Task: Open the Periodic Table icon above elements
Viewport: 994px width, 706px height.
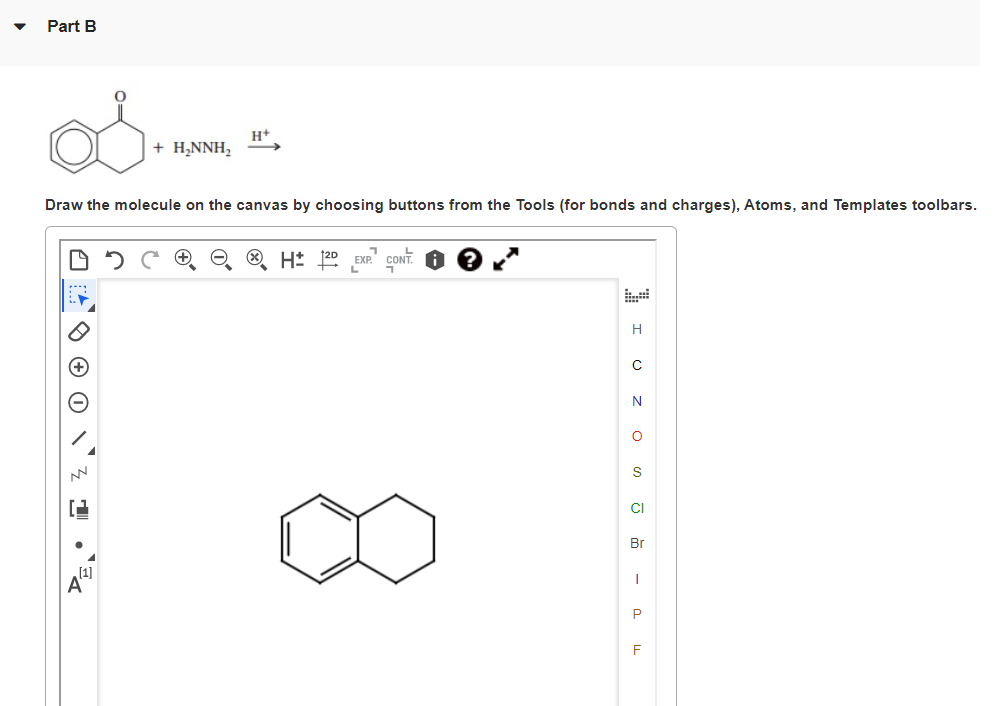Action: tap(637, 293)
